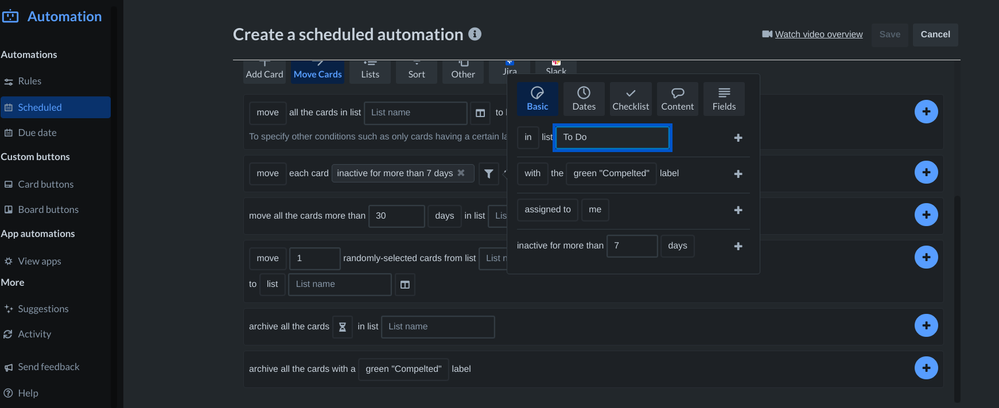Click Send feedback

click(x=55, y=367)
